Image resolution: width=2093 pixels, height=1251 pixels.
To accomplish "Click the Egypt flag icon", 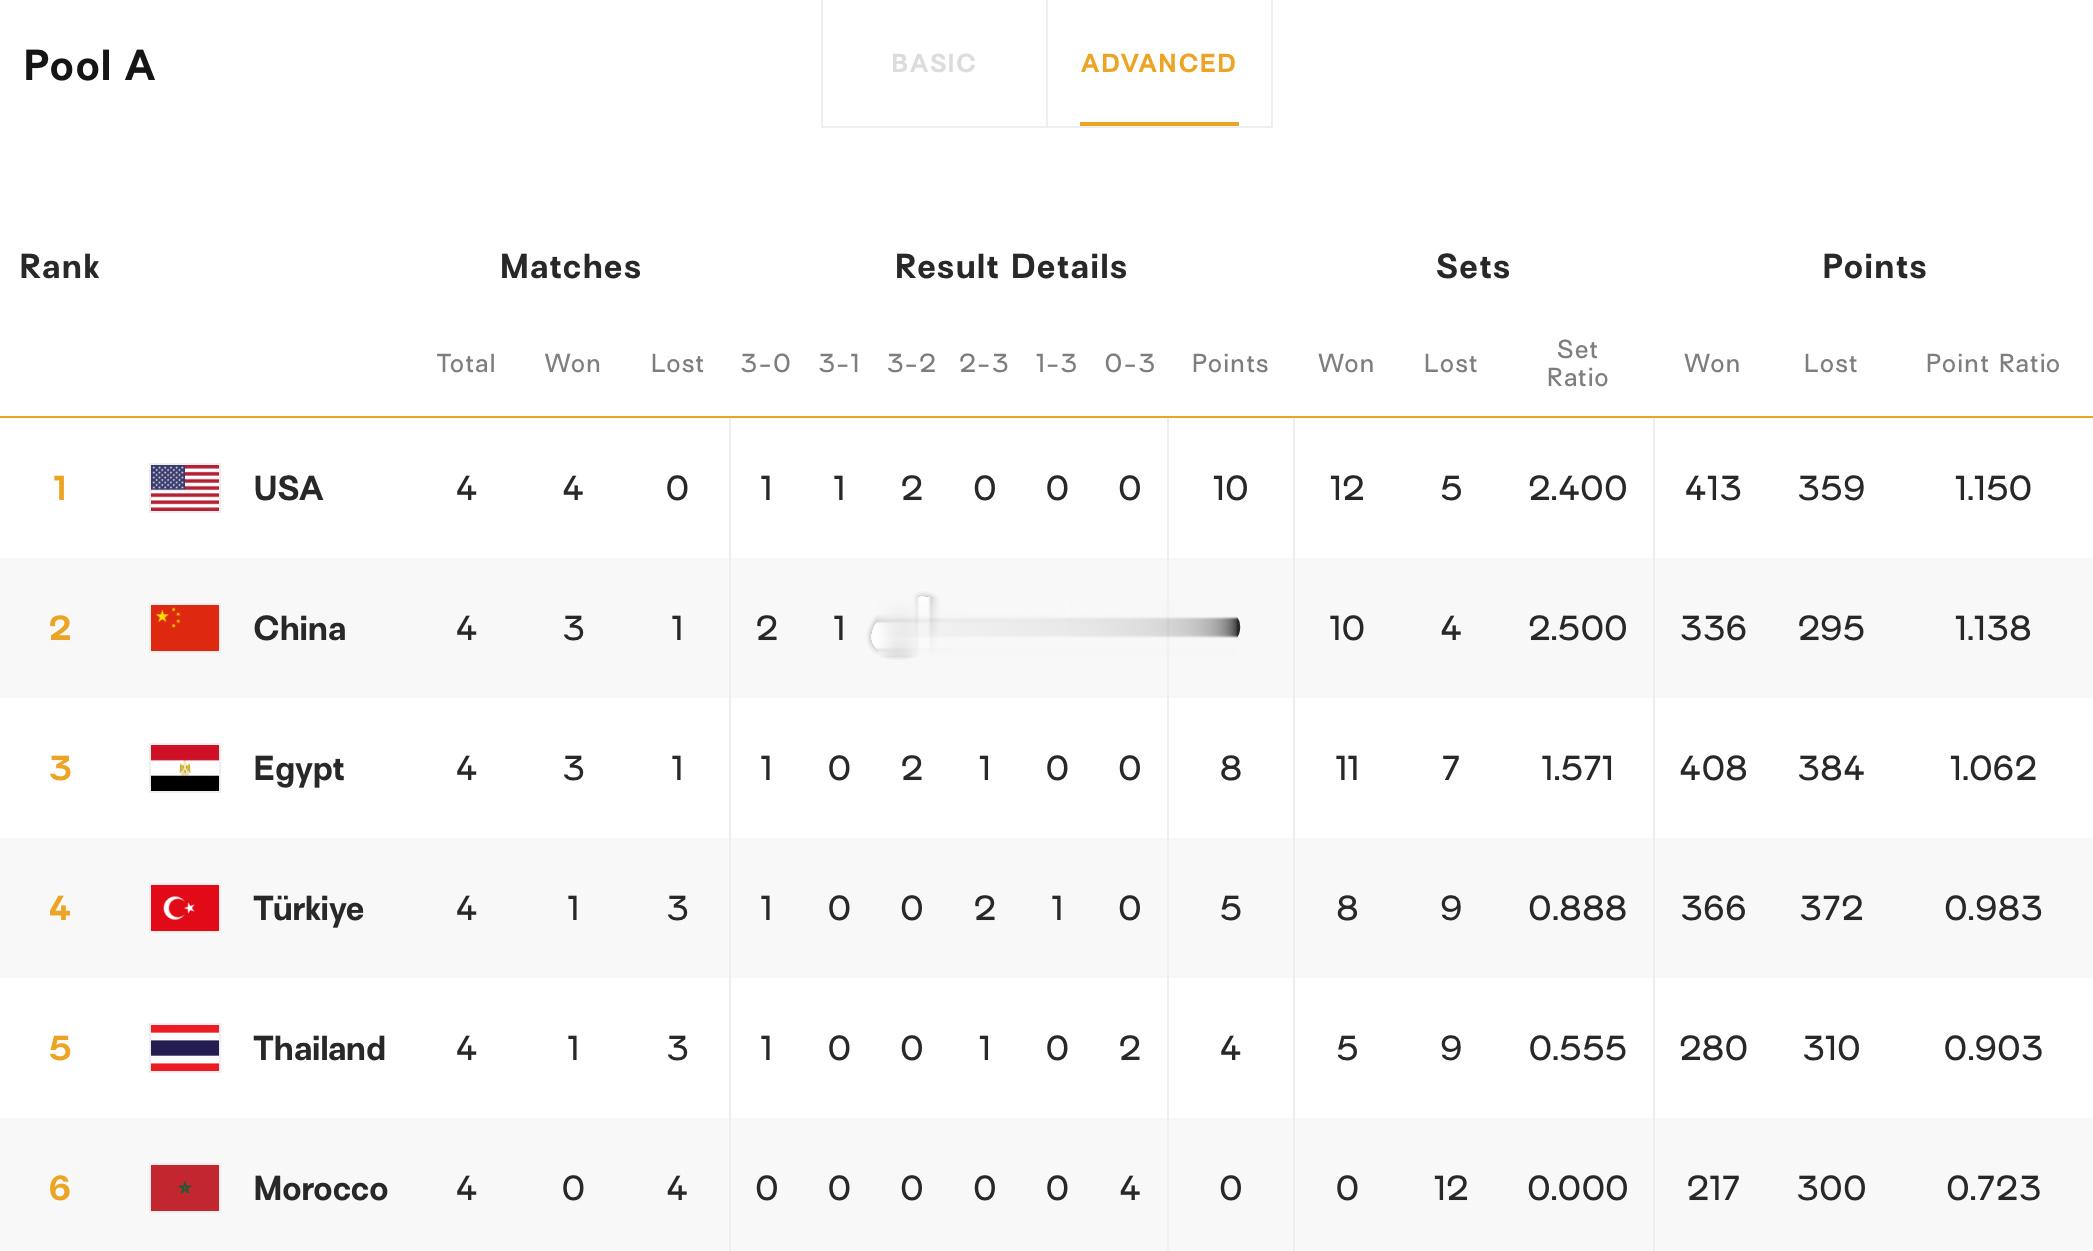I will (x=185, y=768).
